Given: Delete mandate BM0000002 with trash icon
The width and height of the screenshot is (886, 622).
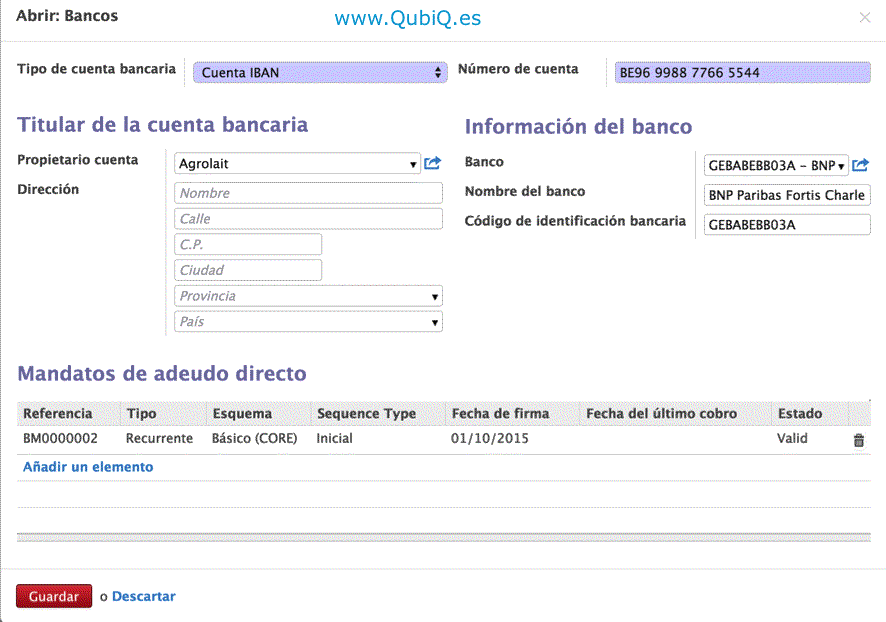Looking at the screenshot, I should [858, 440].
